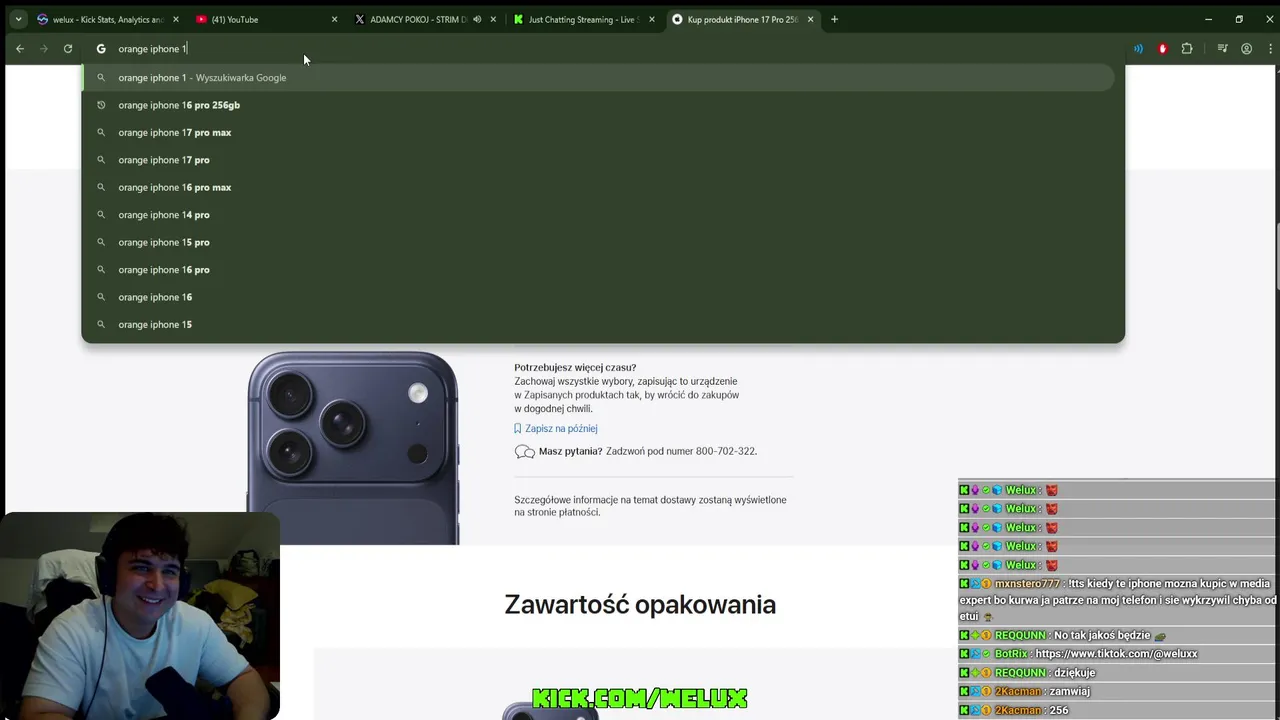The width and height of the screenshot is (1280, 720).
Task: Close the YouTube tab
Action: pyautogui.click(x=334, y=19)
